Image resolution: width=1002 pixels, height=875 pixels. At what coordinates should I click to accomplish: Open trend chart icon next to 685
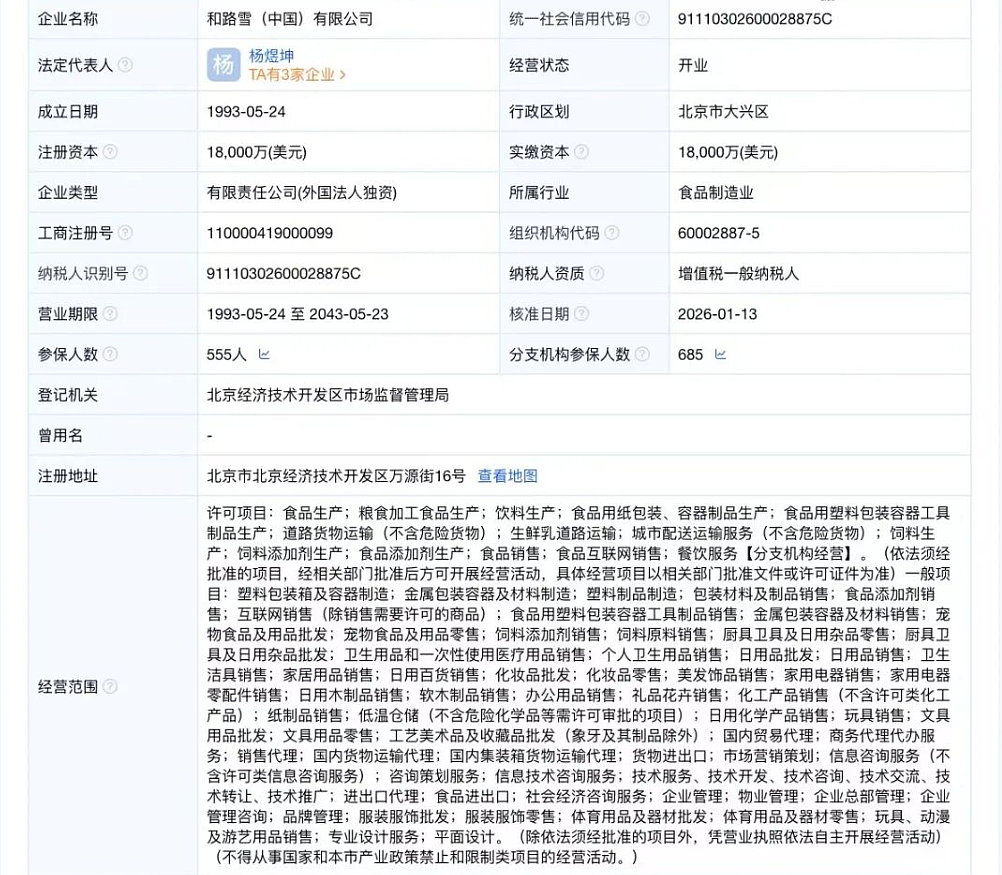[720, 354]
